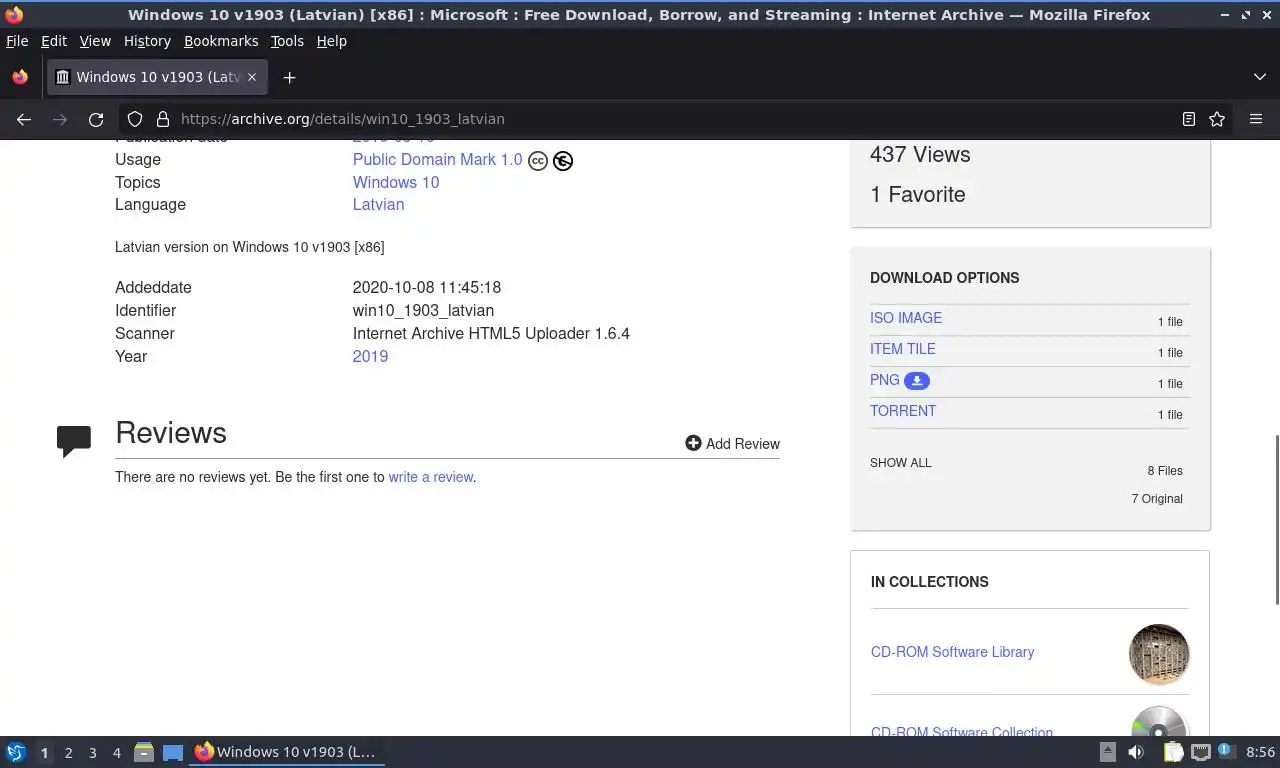Click the '1 Favorite' text
The width and height of the screenshot is (1280, 768).
click(918, 195)
